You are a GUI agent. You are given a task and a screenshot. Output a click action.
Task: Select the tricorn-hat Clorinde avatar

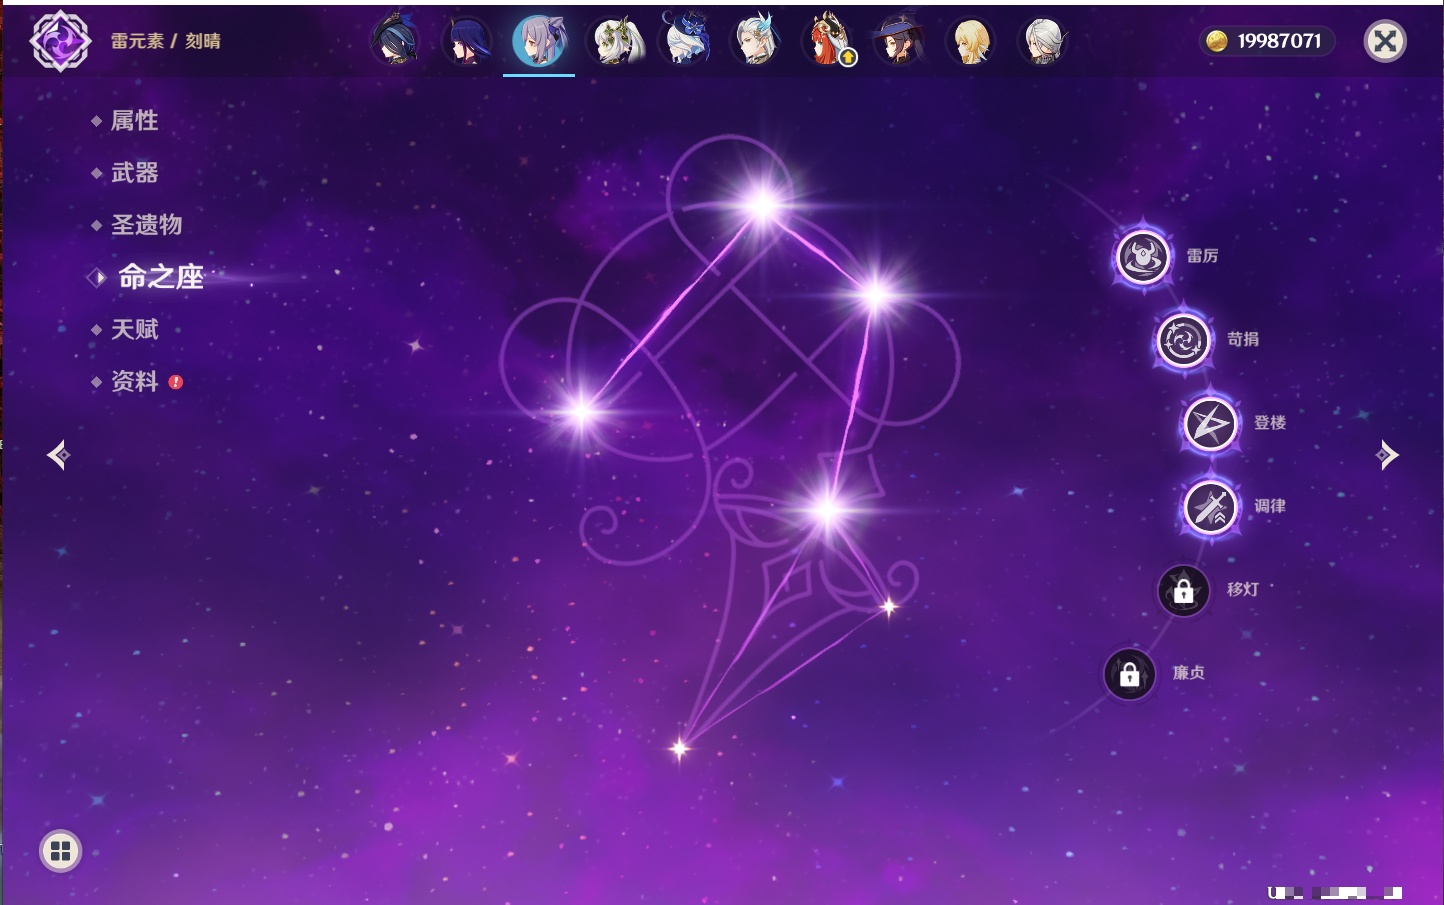[x=395, y=41]
